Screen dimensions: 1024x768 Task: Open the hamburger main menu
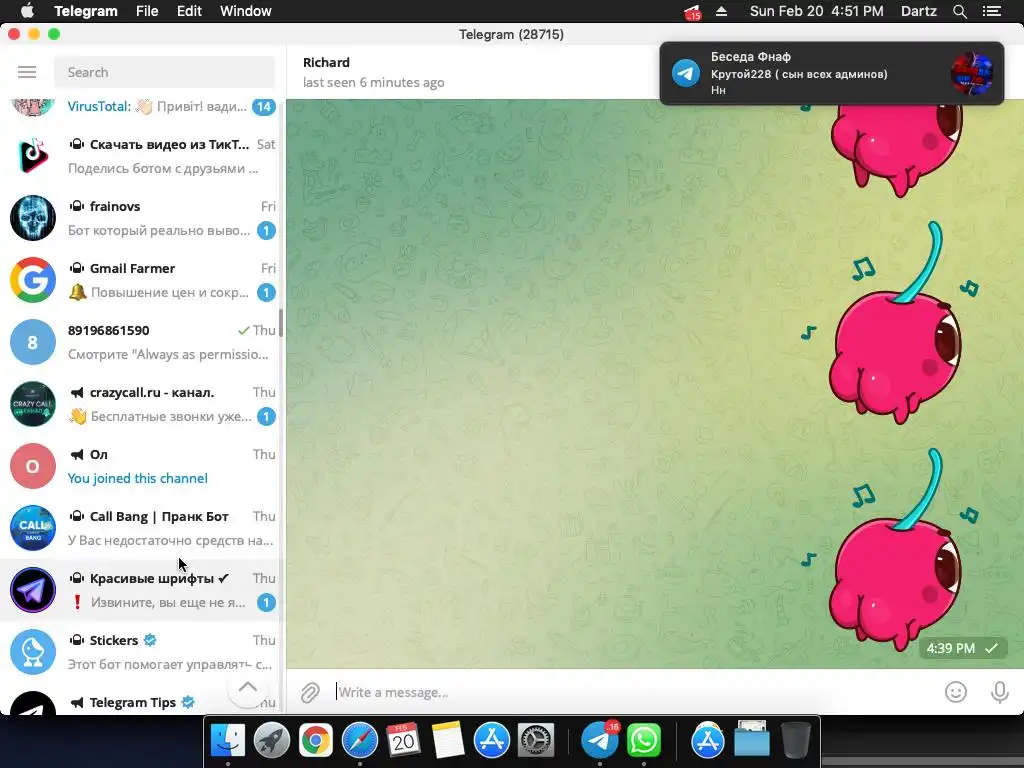pyautogui.click(x=27, y=72)
